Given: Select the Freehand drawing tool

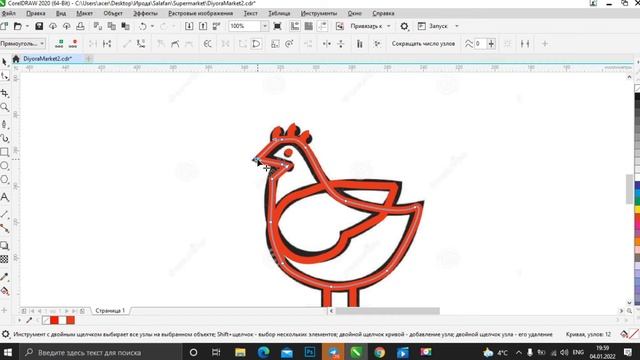Looking at the screenshot, I should [x=4, y=124].
